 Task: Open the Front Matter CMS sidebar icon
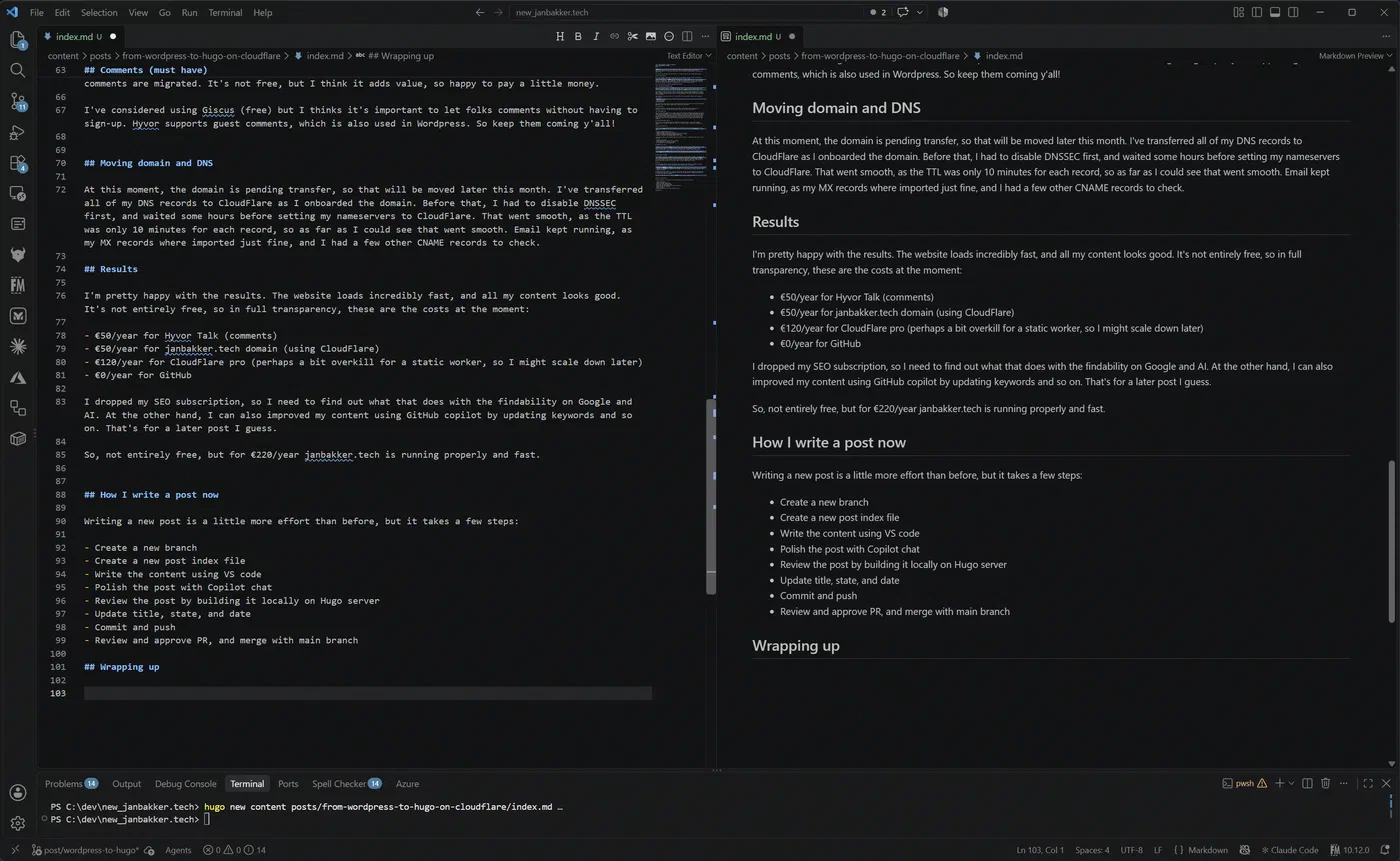[x=17, y=285]
